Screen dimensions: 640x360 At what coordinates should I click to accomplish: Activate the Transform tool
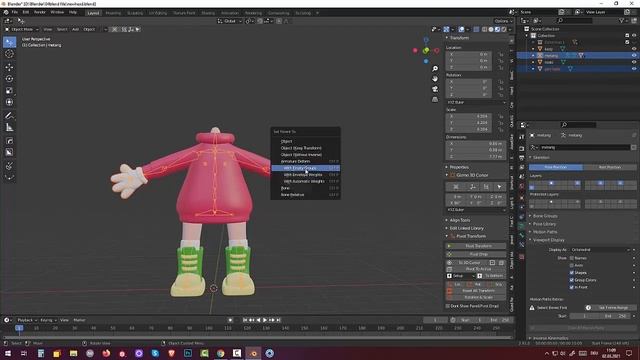tap(9, 102)
